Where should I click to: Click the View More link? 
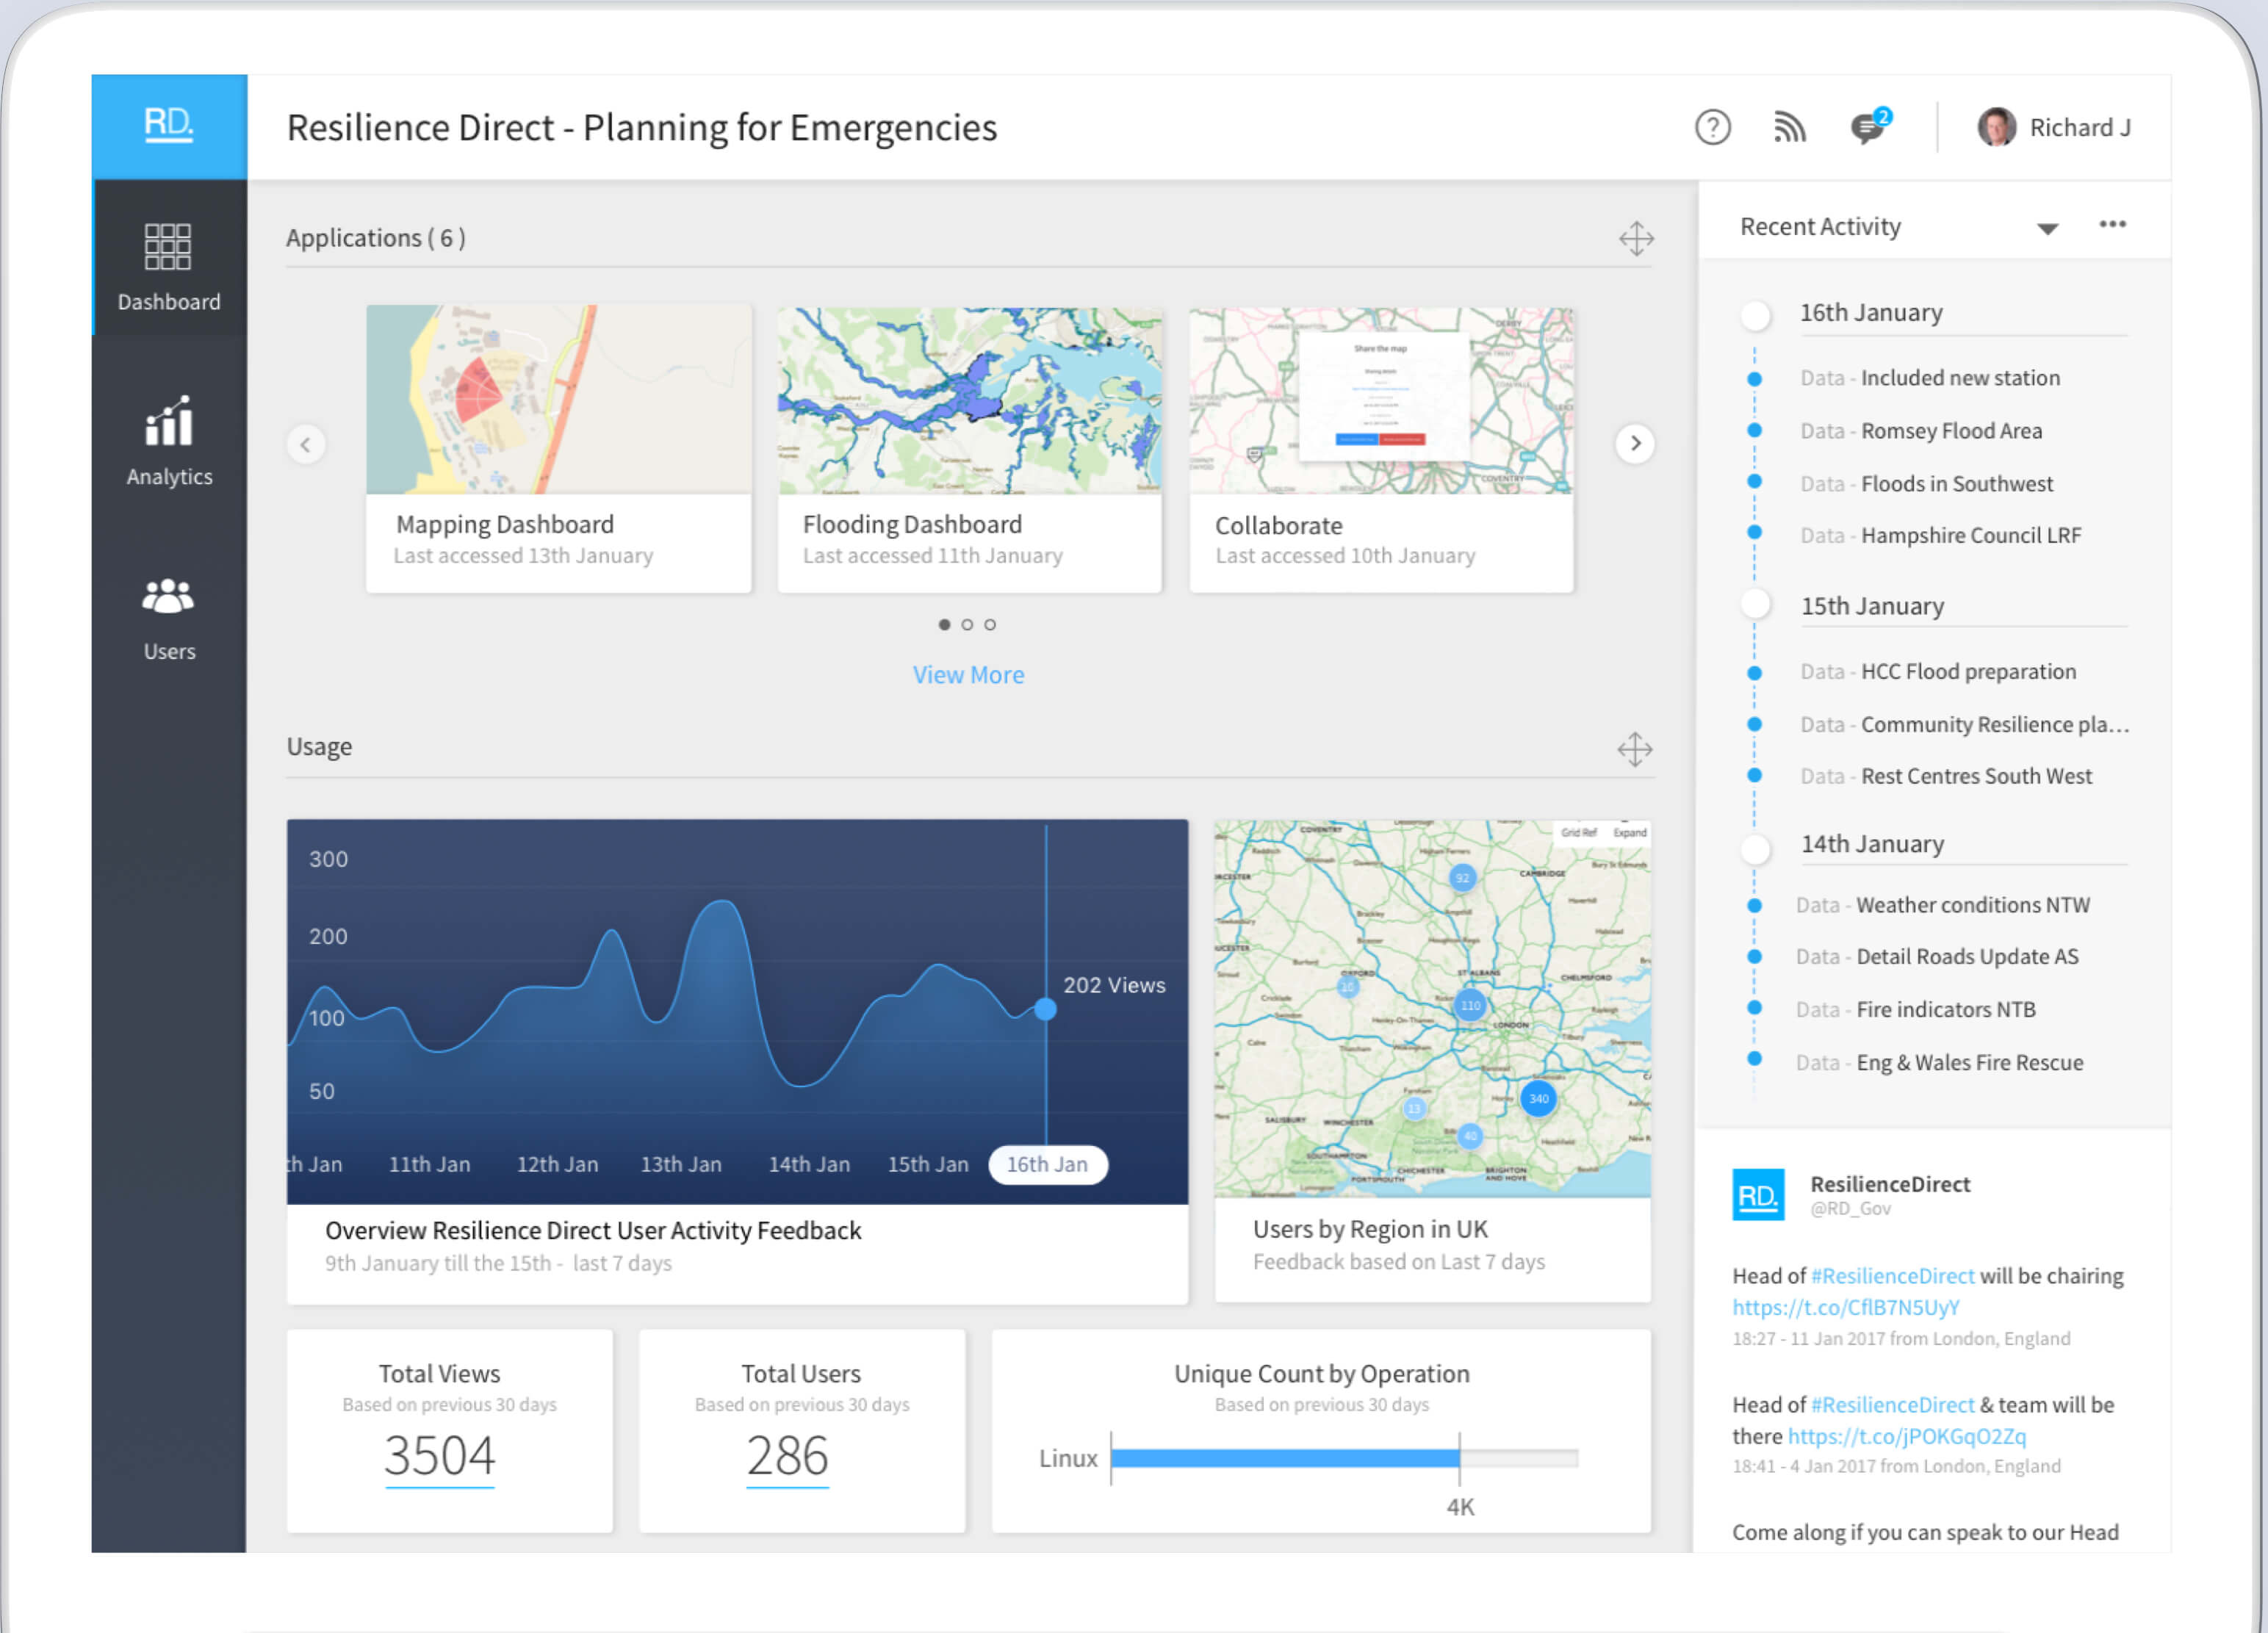[x=968, y=675]
